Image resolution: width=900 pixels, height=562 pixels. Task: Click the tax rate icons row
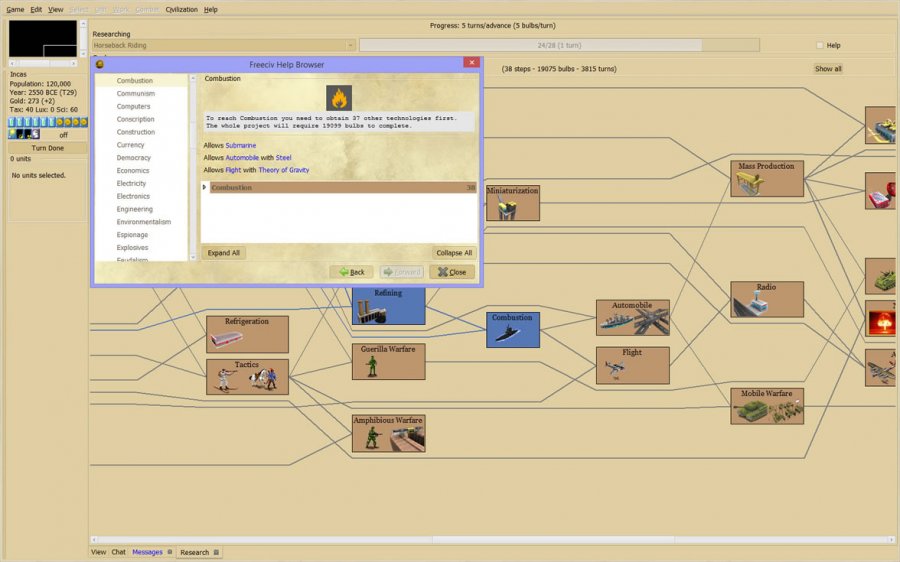[48, 122]
